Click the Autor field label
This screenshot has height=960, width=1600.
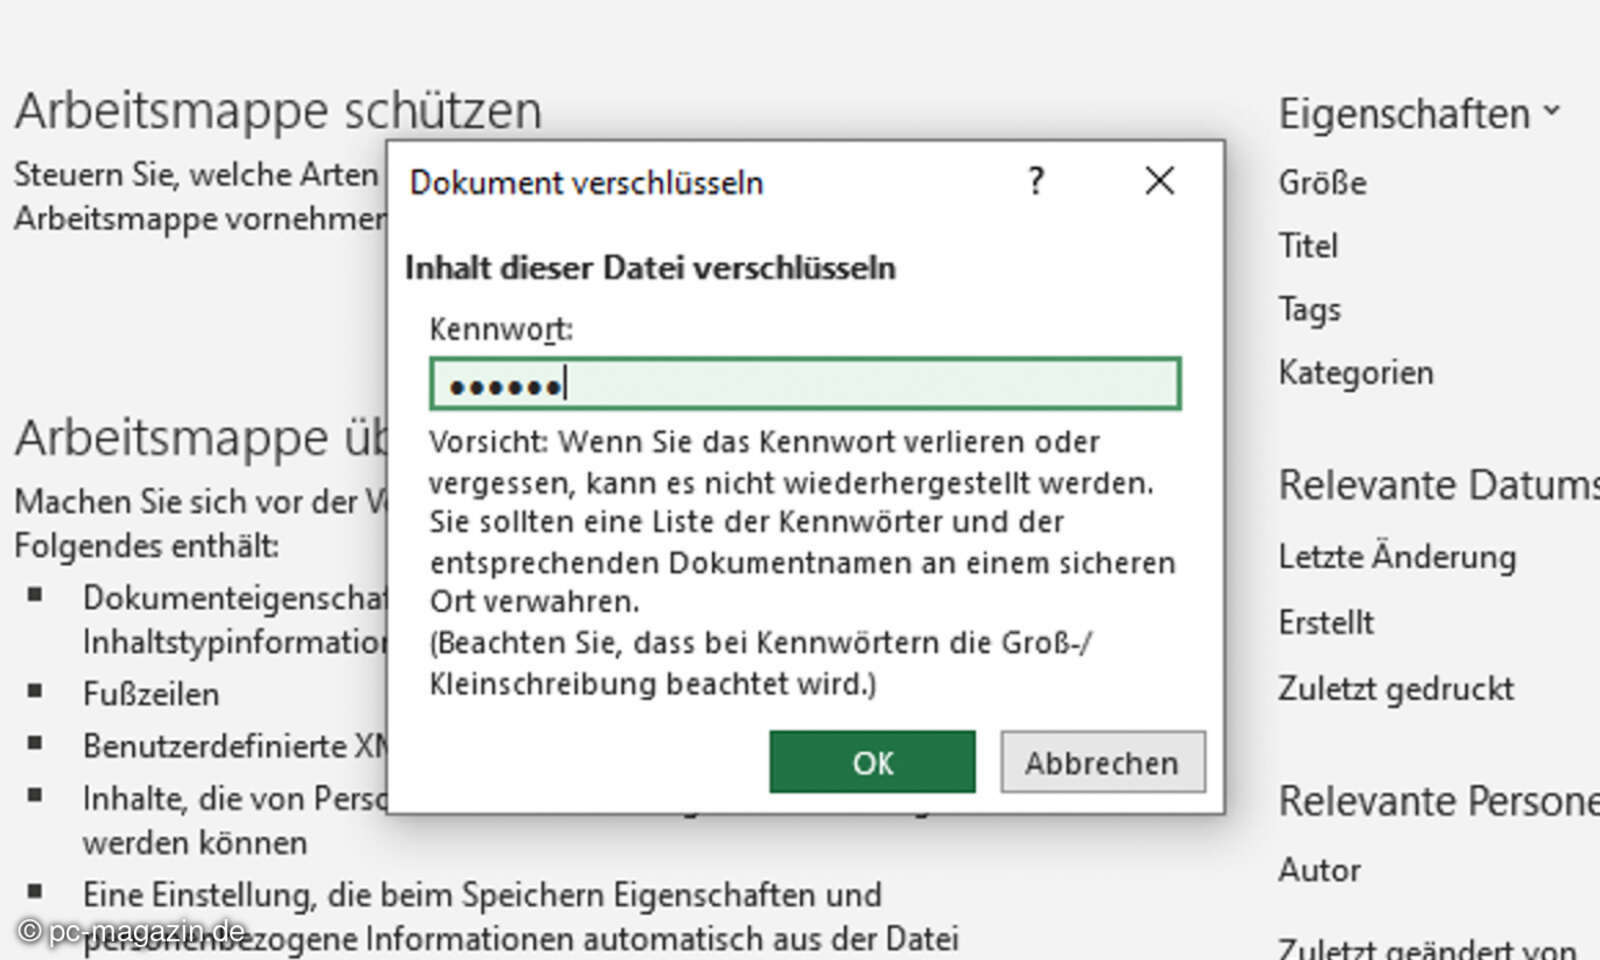pos(1319,870)
